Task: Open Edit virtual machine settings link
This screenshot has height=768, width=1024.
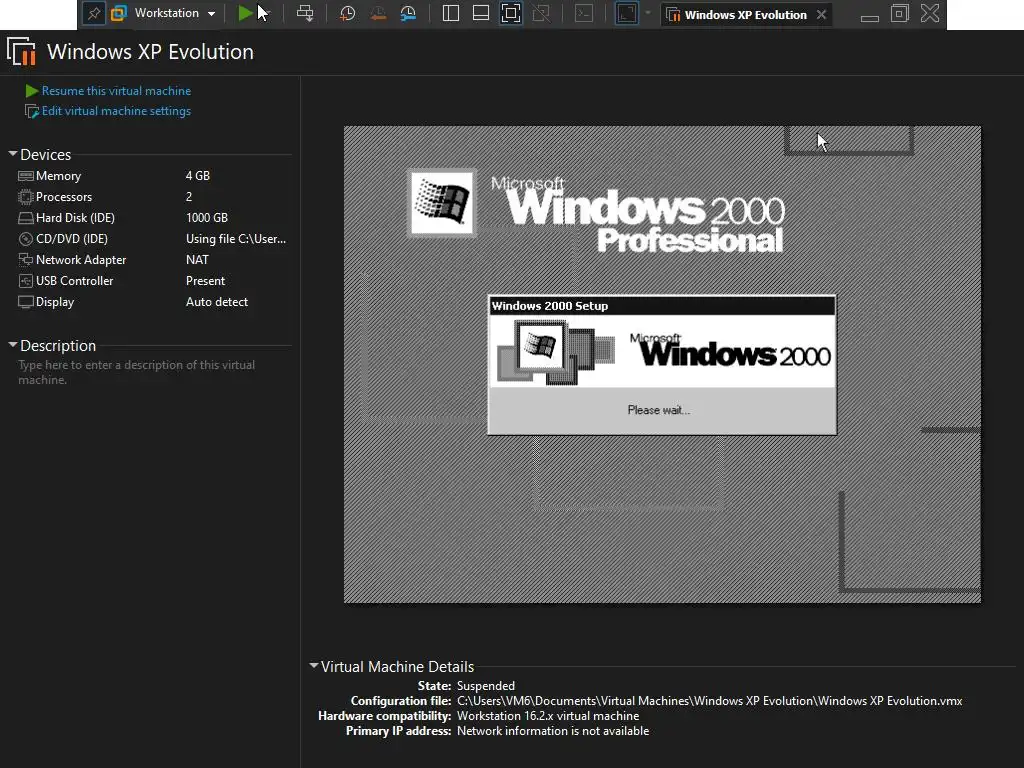Action: [116, 111]
